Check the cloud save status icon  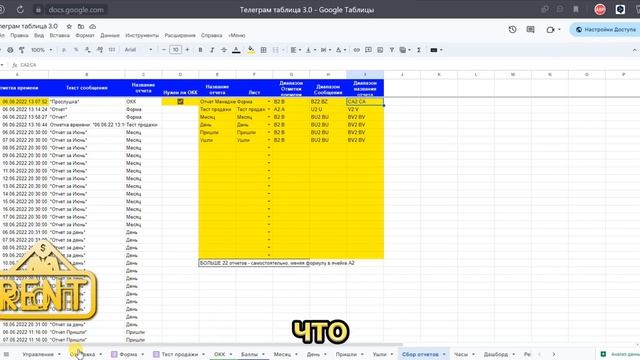click(x=93, y=27)
